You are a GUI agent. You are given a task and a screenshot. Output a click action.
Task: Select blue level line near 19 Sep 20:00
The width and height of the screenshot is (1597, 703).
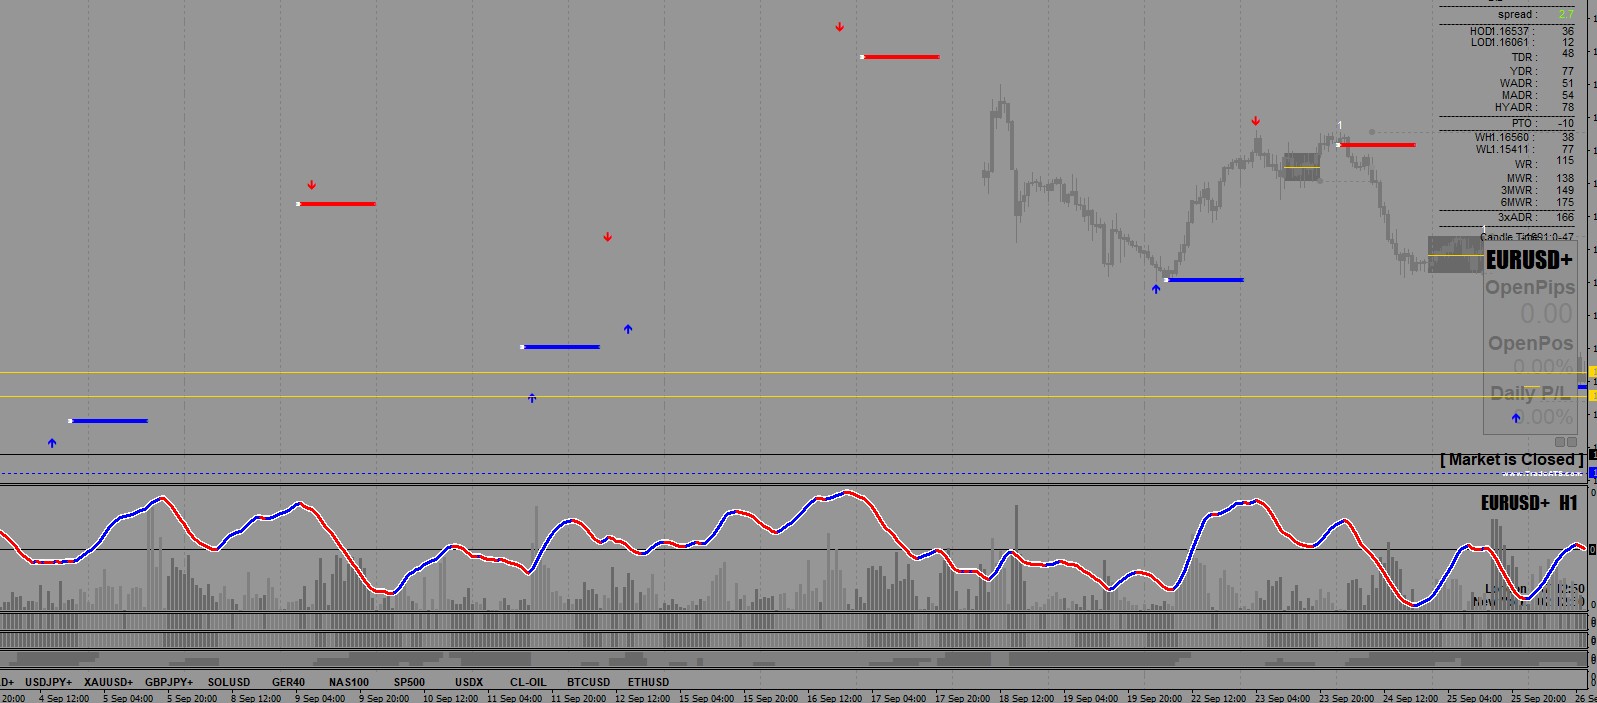[x=1205, y=280]
